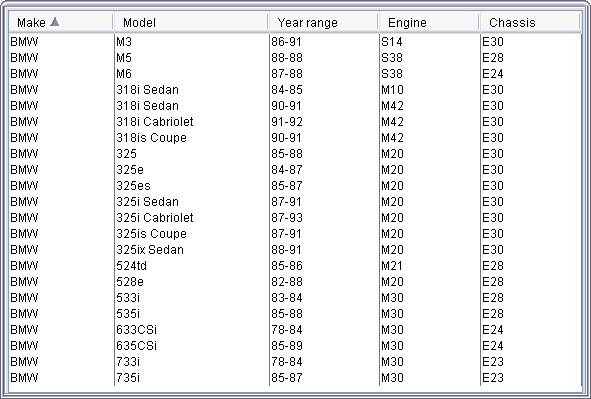Click the S38 engine cell in the M5 row

pyautogui.click(x=430, y=58)
